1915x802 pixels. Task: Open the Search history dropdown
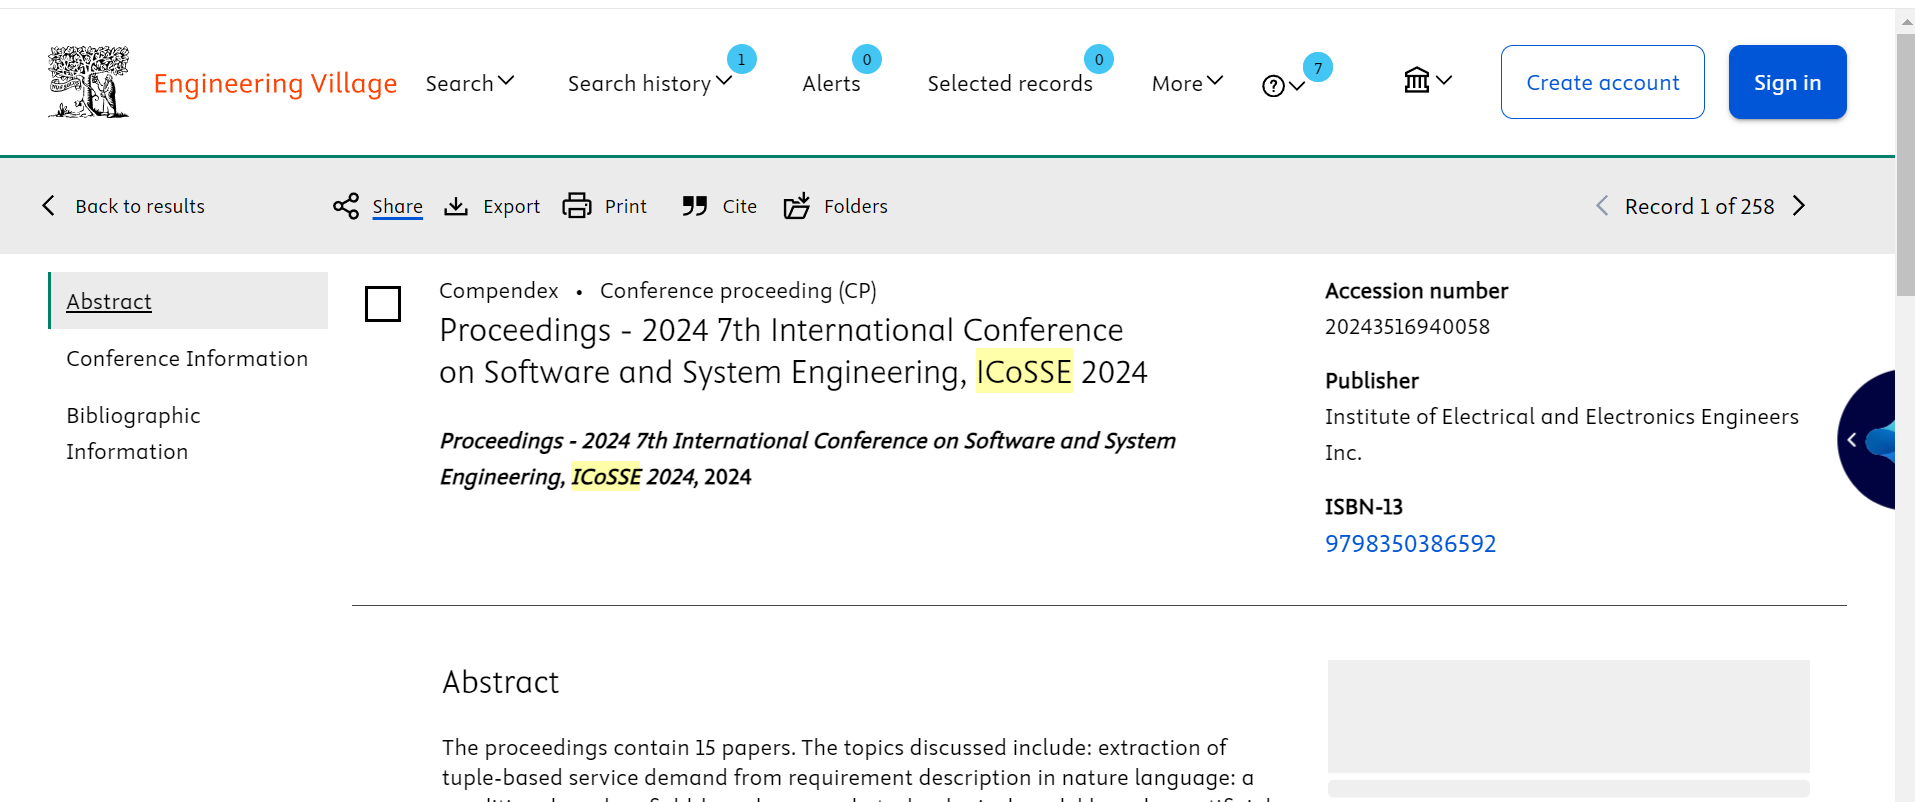point(650,83)
